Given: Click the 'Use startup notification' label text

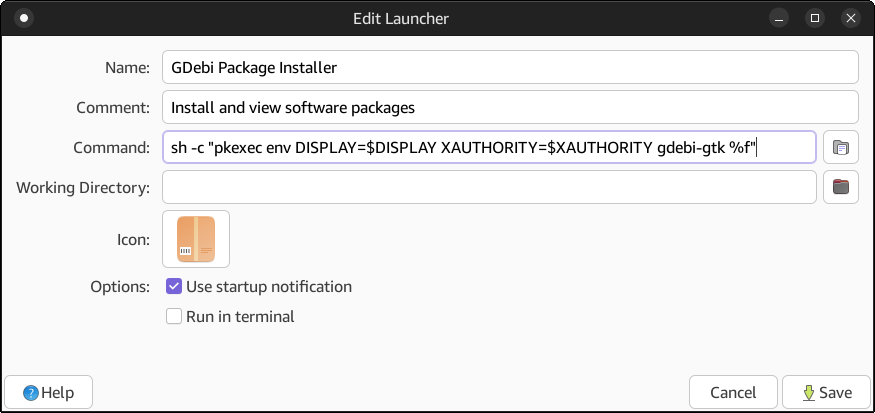Looking at the screenshot, I should [269, 287].
